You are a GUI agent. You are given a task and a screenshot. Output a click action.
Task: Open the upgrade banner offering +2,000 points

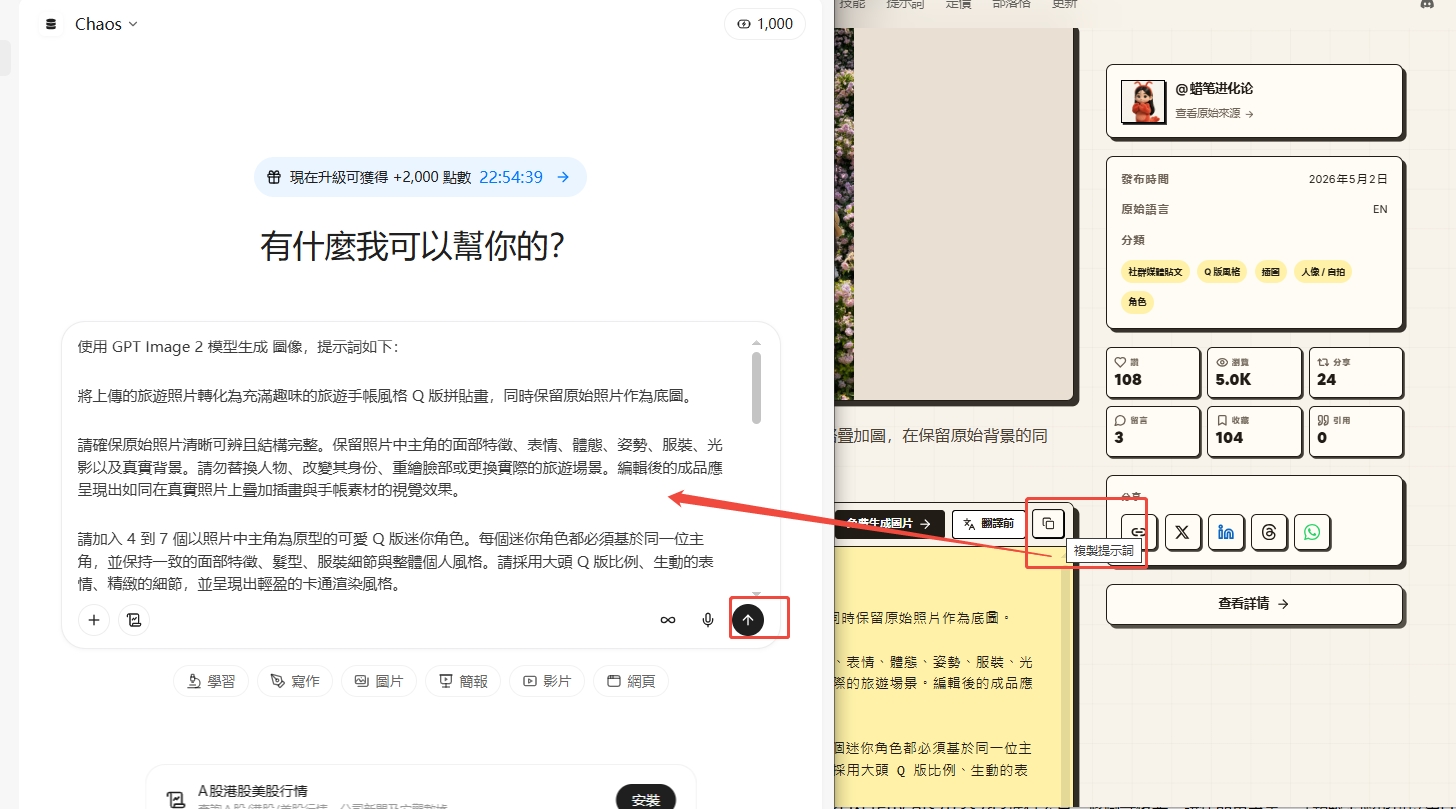[420, 177]
